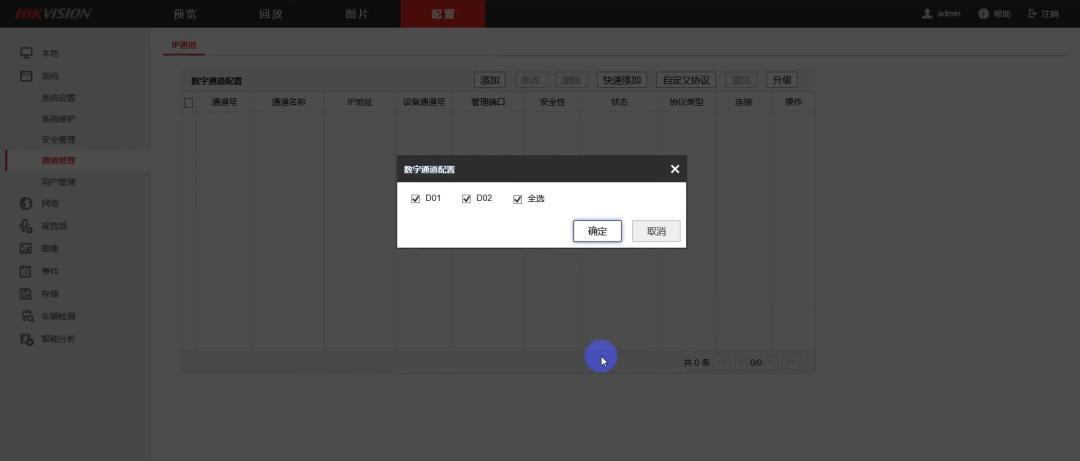Click the 升级 upgrade button
The image size is (1080, 461).
[782, 80]
